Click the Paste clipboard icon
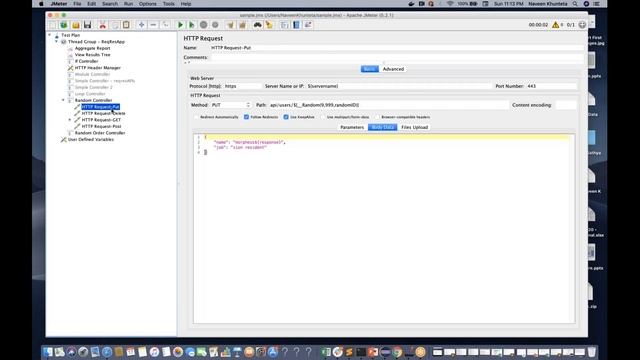 (x=126, y=25)
